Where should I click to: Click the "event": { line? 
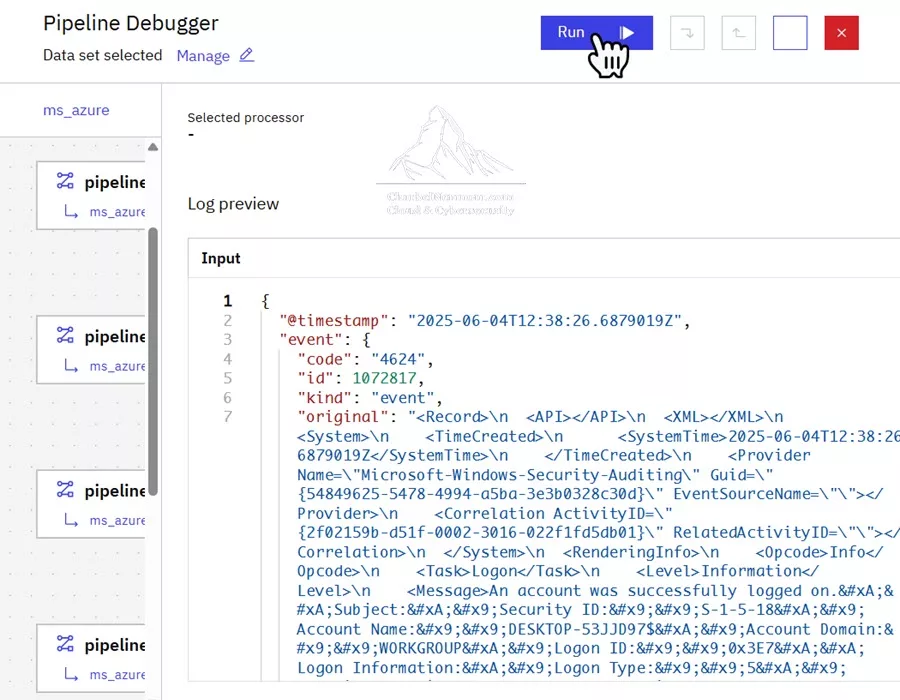click(x=325, y=340)
